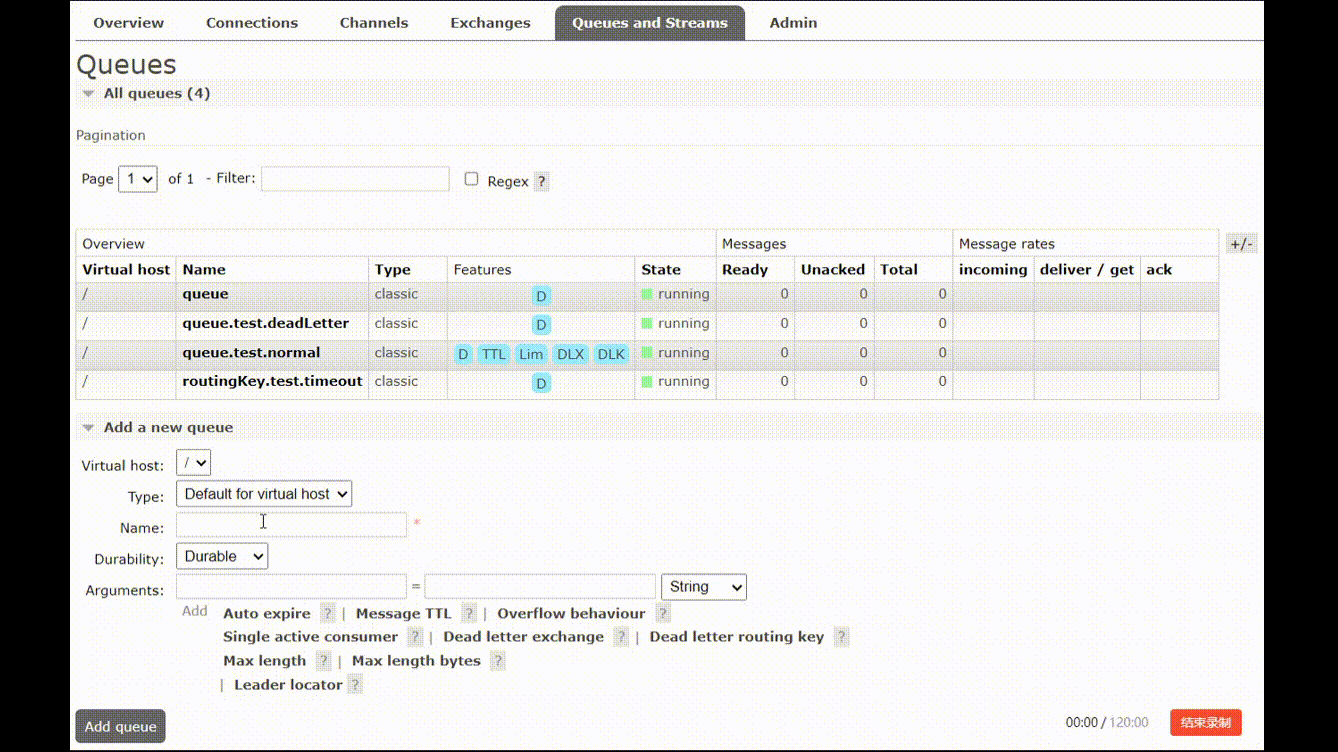The image size is (1338, 752).
Task: Open help for Leader locator argument
Action: [x=355, y=685]
